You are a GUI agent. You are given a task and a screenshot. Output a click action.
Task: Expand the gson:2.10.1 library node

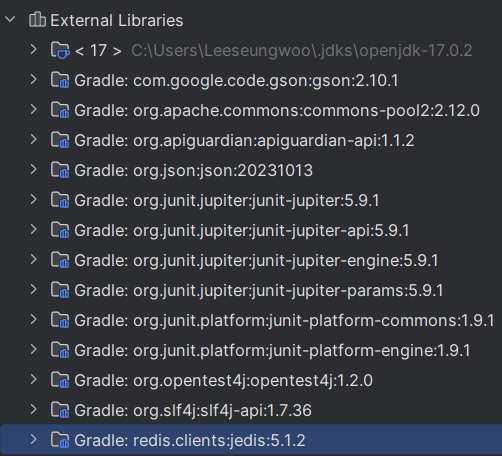33,80
